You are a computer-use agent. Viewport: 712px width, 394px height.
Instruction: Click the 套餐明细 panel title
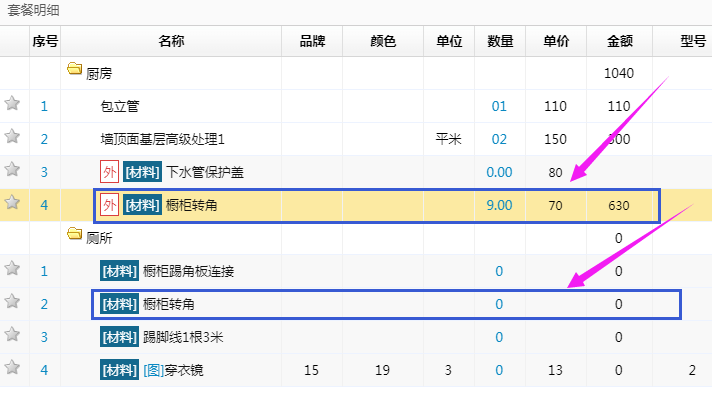[x=33, y=10]
